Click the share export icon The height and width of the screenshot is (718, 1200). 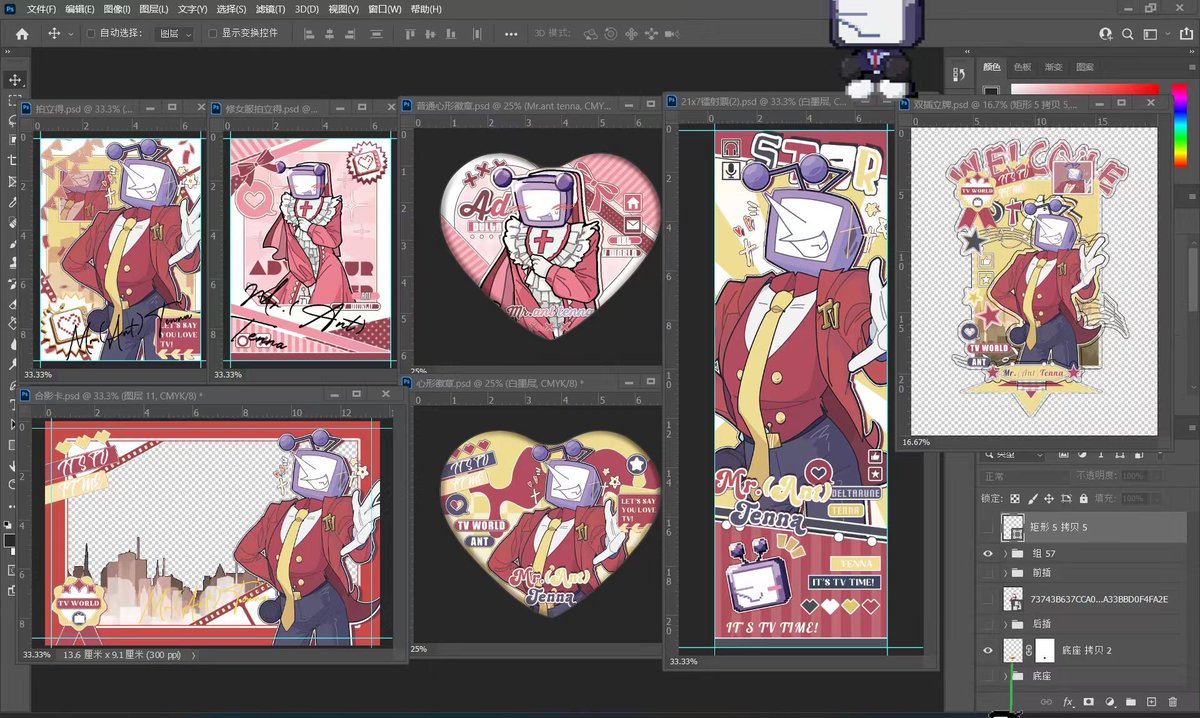coord(1186,34)
